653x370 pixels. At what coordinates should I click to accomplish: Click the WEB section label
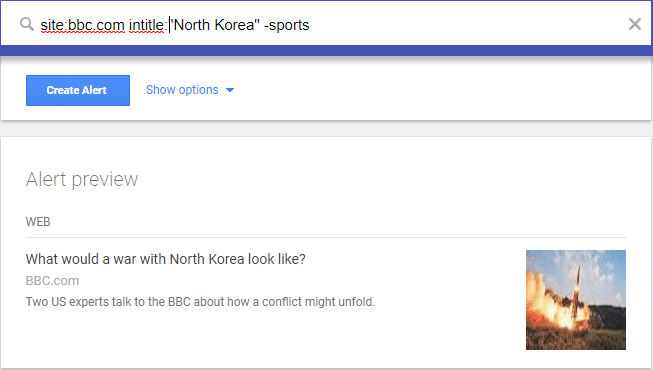(x=38, y=222)
